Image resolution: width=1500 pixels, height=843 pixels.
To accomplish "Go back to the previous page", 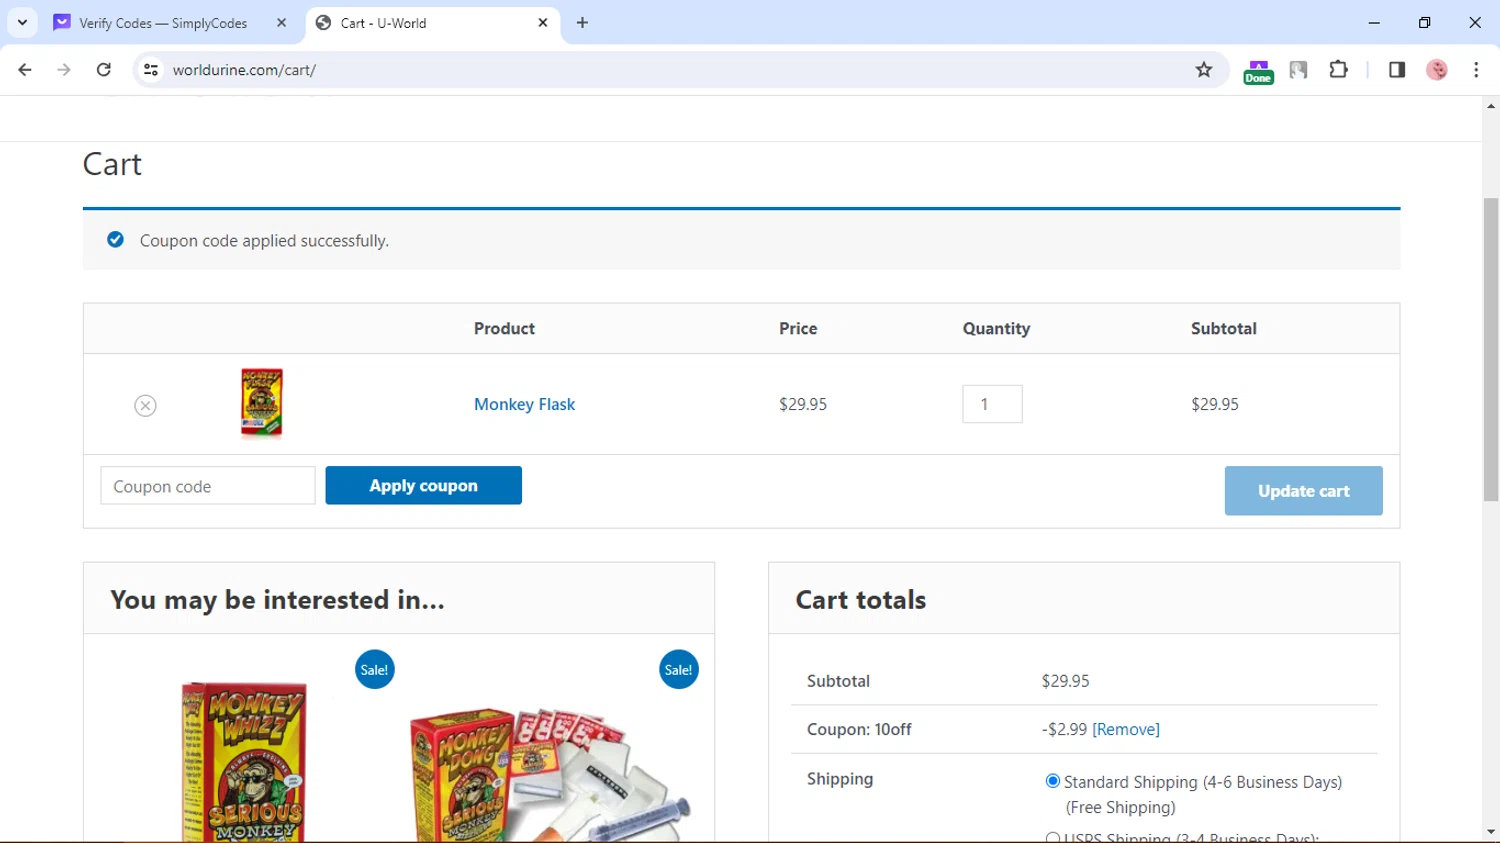I will [25, 70].
